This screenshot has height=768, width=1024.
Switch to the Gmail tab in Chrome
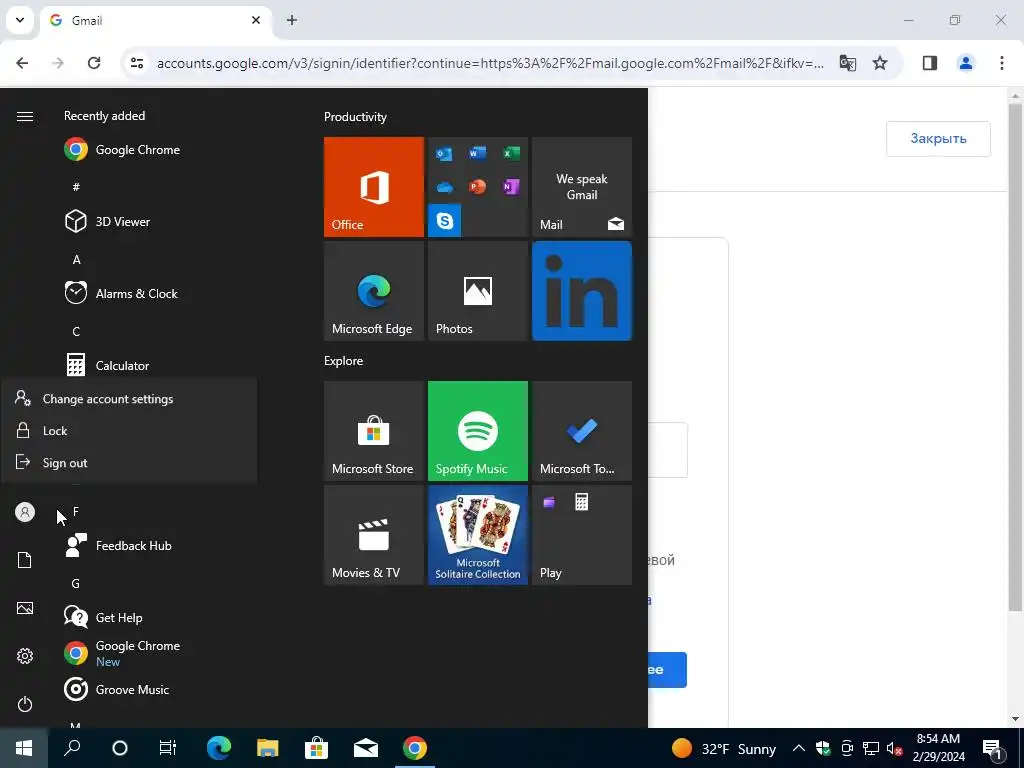coord(157,20)
